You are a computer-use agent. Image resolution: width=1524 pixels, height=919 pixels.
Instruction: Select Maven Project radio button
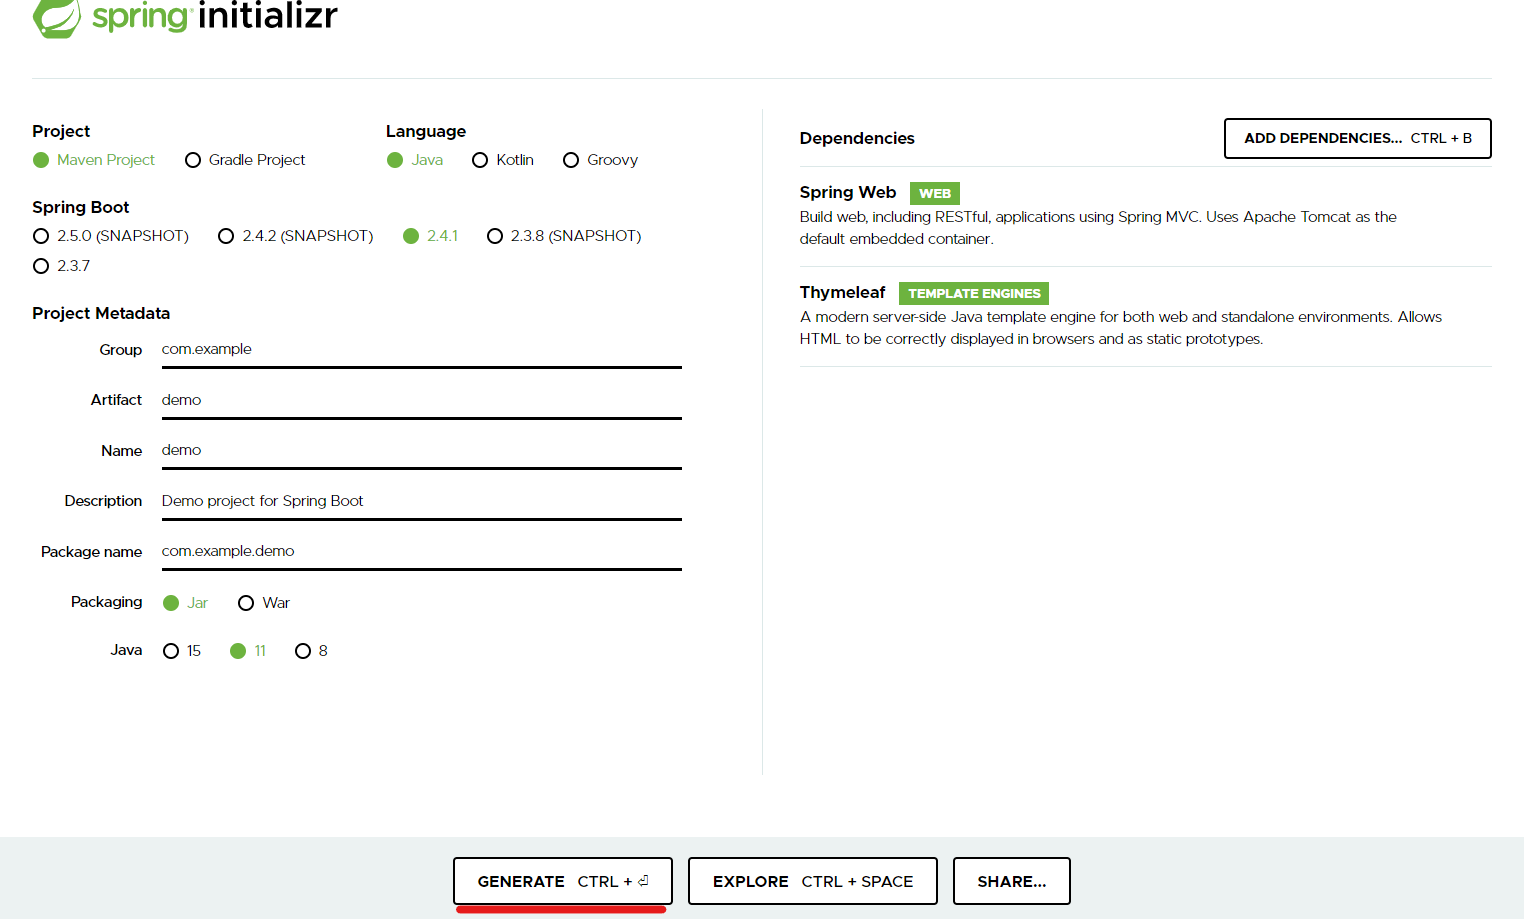(x=94, y=160)
